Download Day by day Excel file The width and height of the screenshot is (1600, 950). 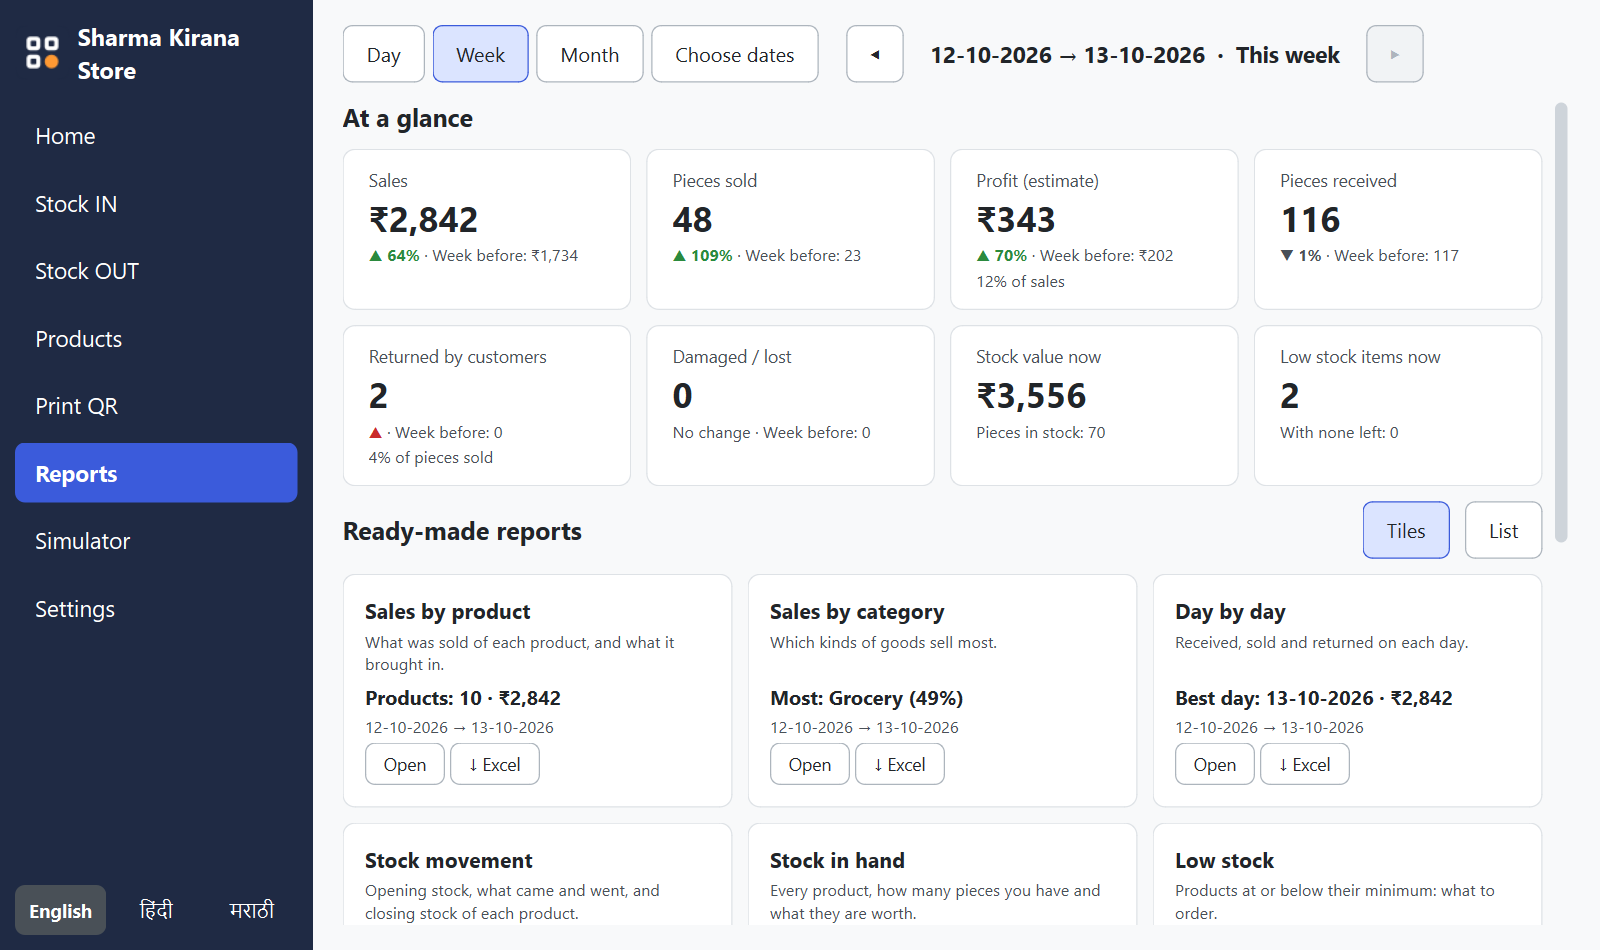point(1305,764)
